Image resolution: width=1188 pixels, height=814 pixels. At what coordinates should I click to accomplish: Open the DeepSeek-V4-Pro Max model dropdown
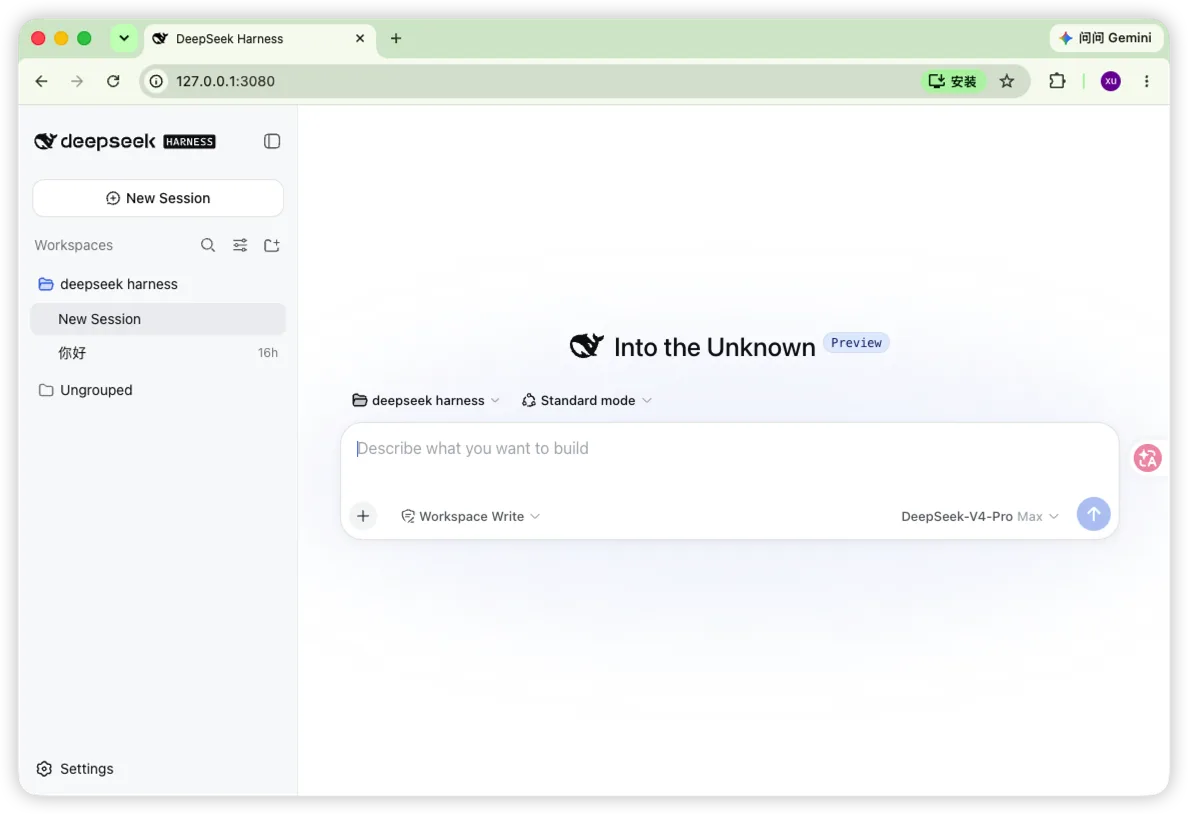click(x=979, y=516)
